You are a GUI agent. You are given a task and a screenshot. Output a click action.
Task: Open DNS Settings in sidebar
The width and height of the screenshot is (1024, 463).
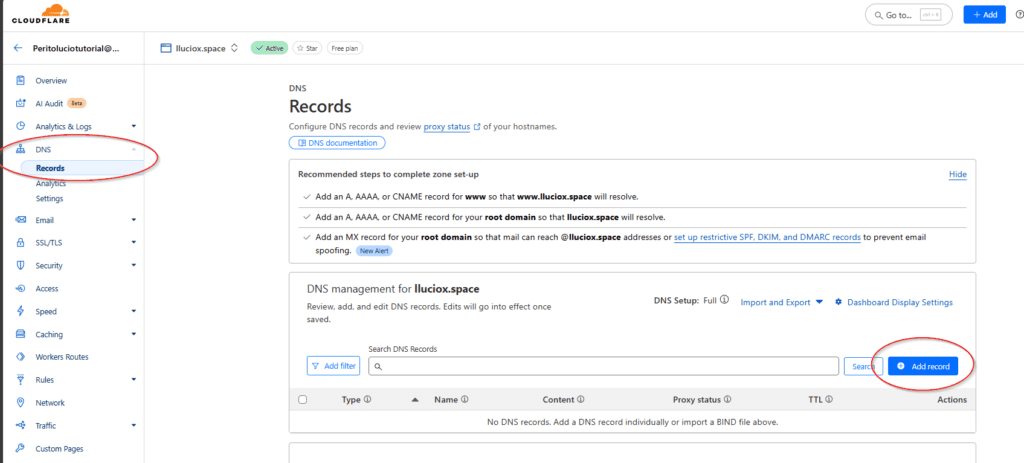[x=49, y=198]
